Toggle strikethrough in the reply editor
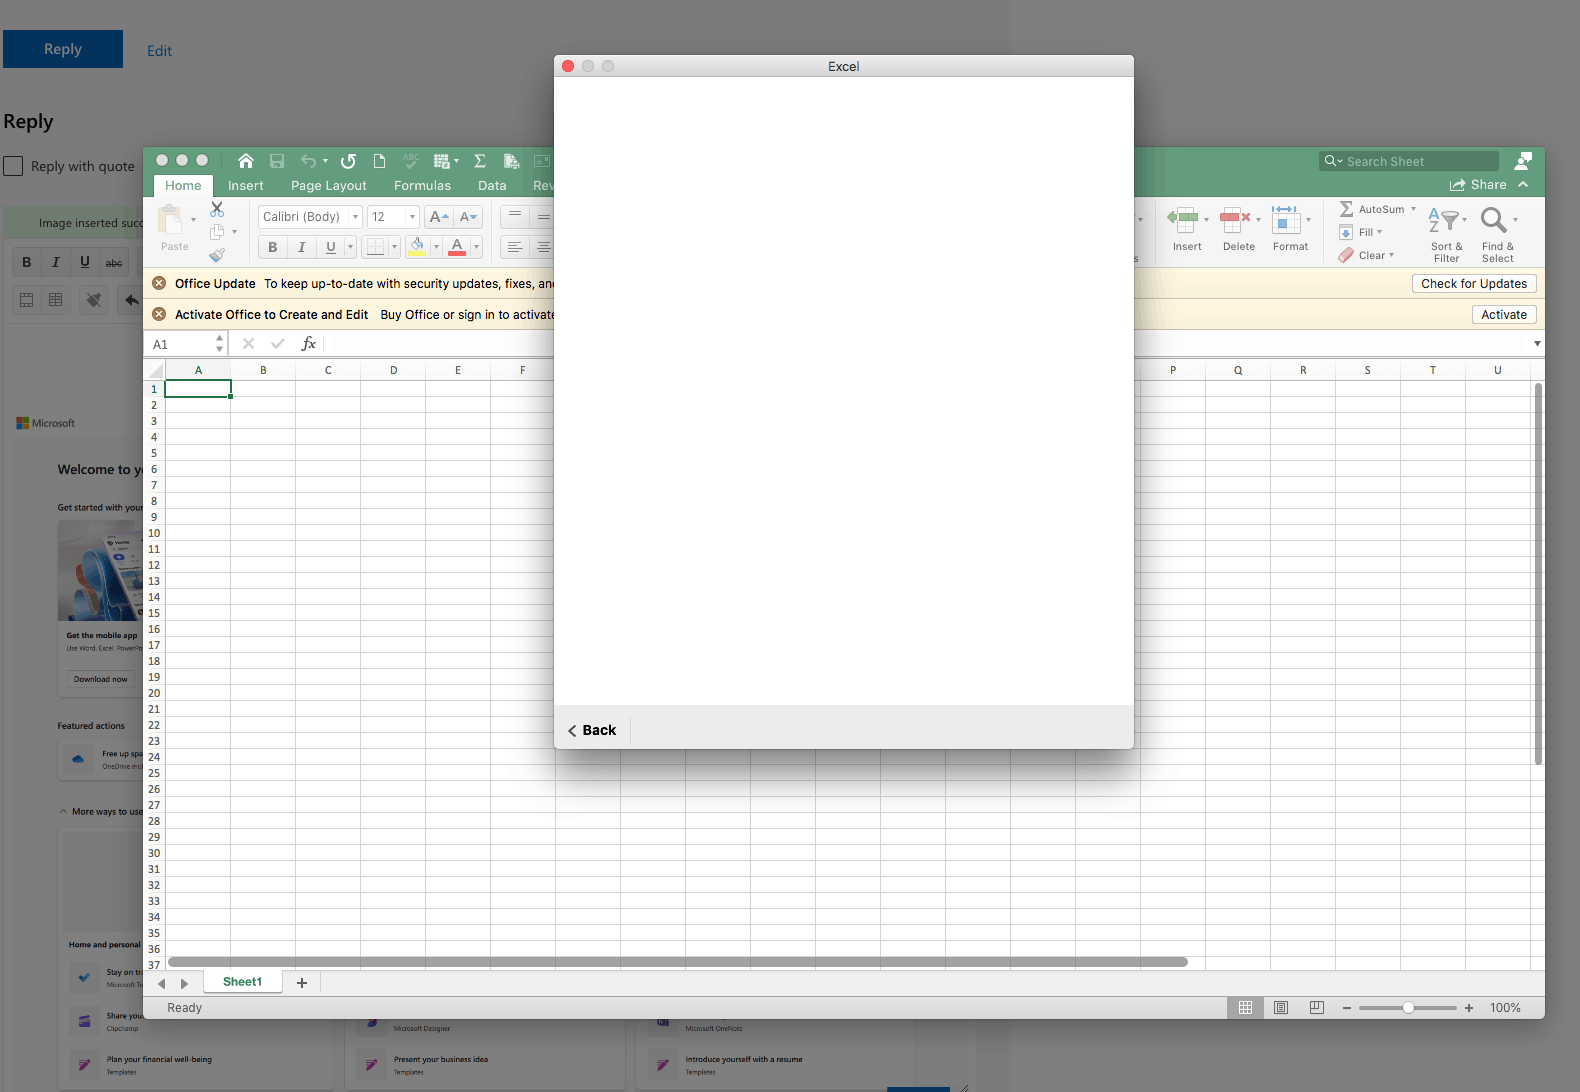This screenshot has width=1580, height=1092. (114, 263)
